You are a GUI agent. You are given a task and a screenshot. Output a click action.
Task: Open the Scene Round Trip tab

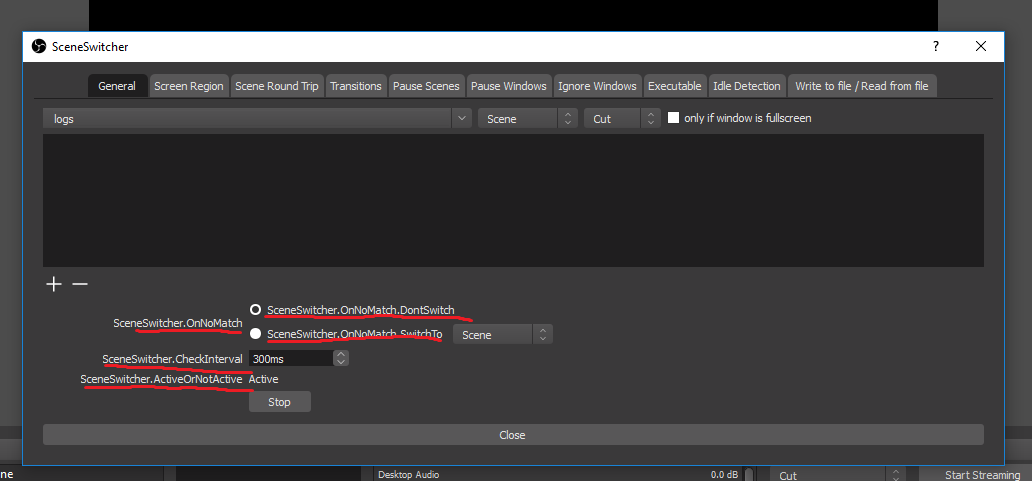[277, 86]
